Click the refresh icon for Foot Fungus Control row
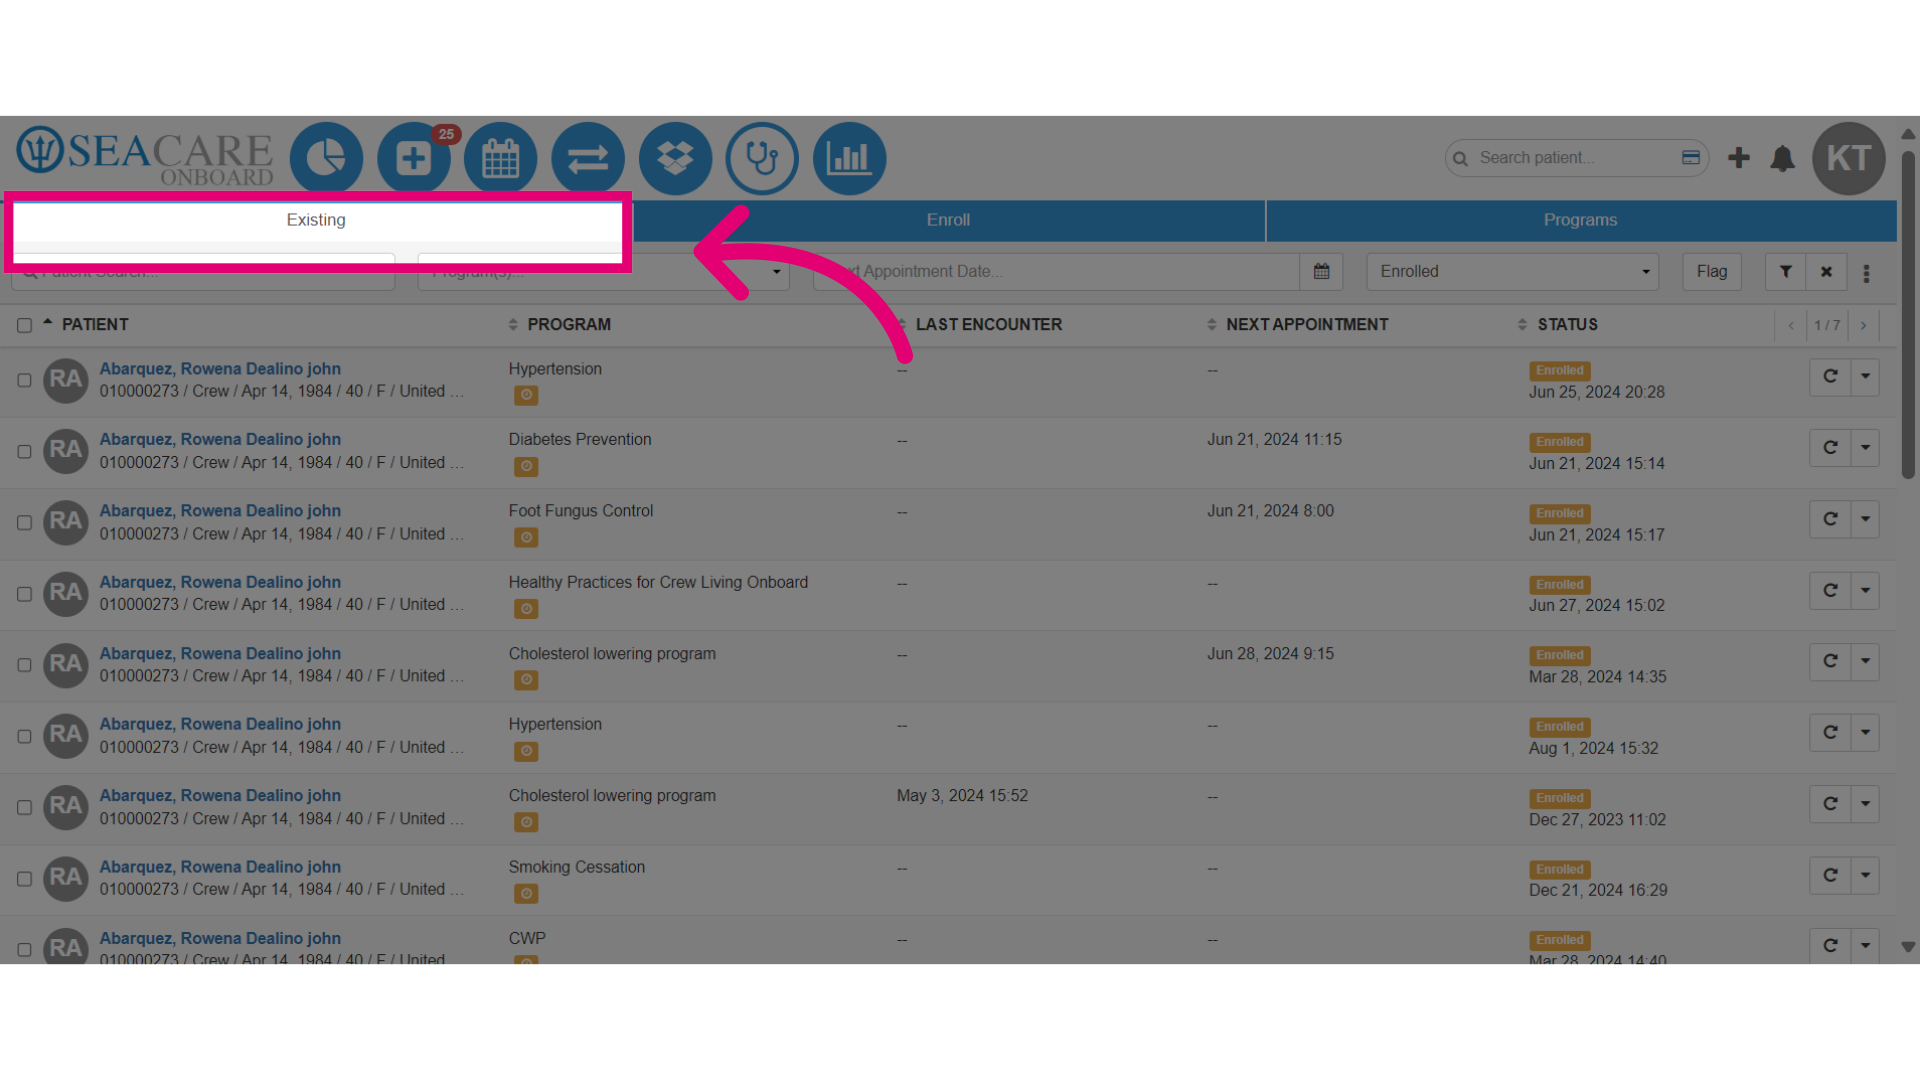 pyautogui.click(x=1830, y=519)
